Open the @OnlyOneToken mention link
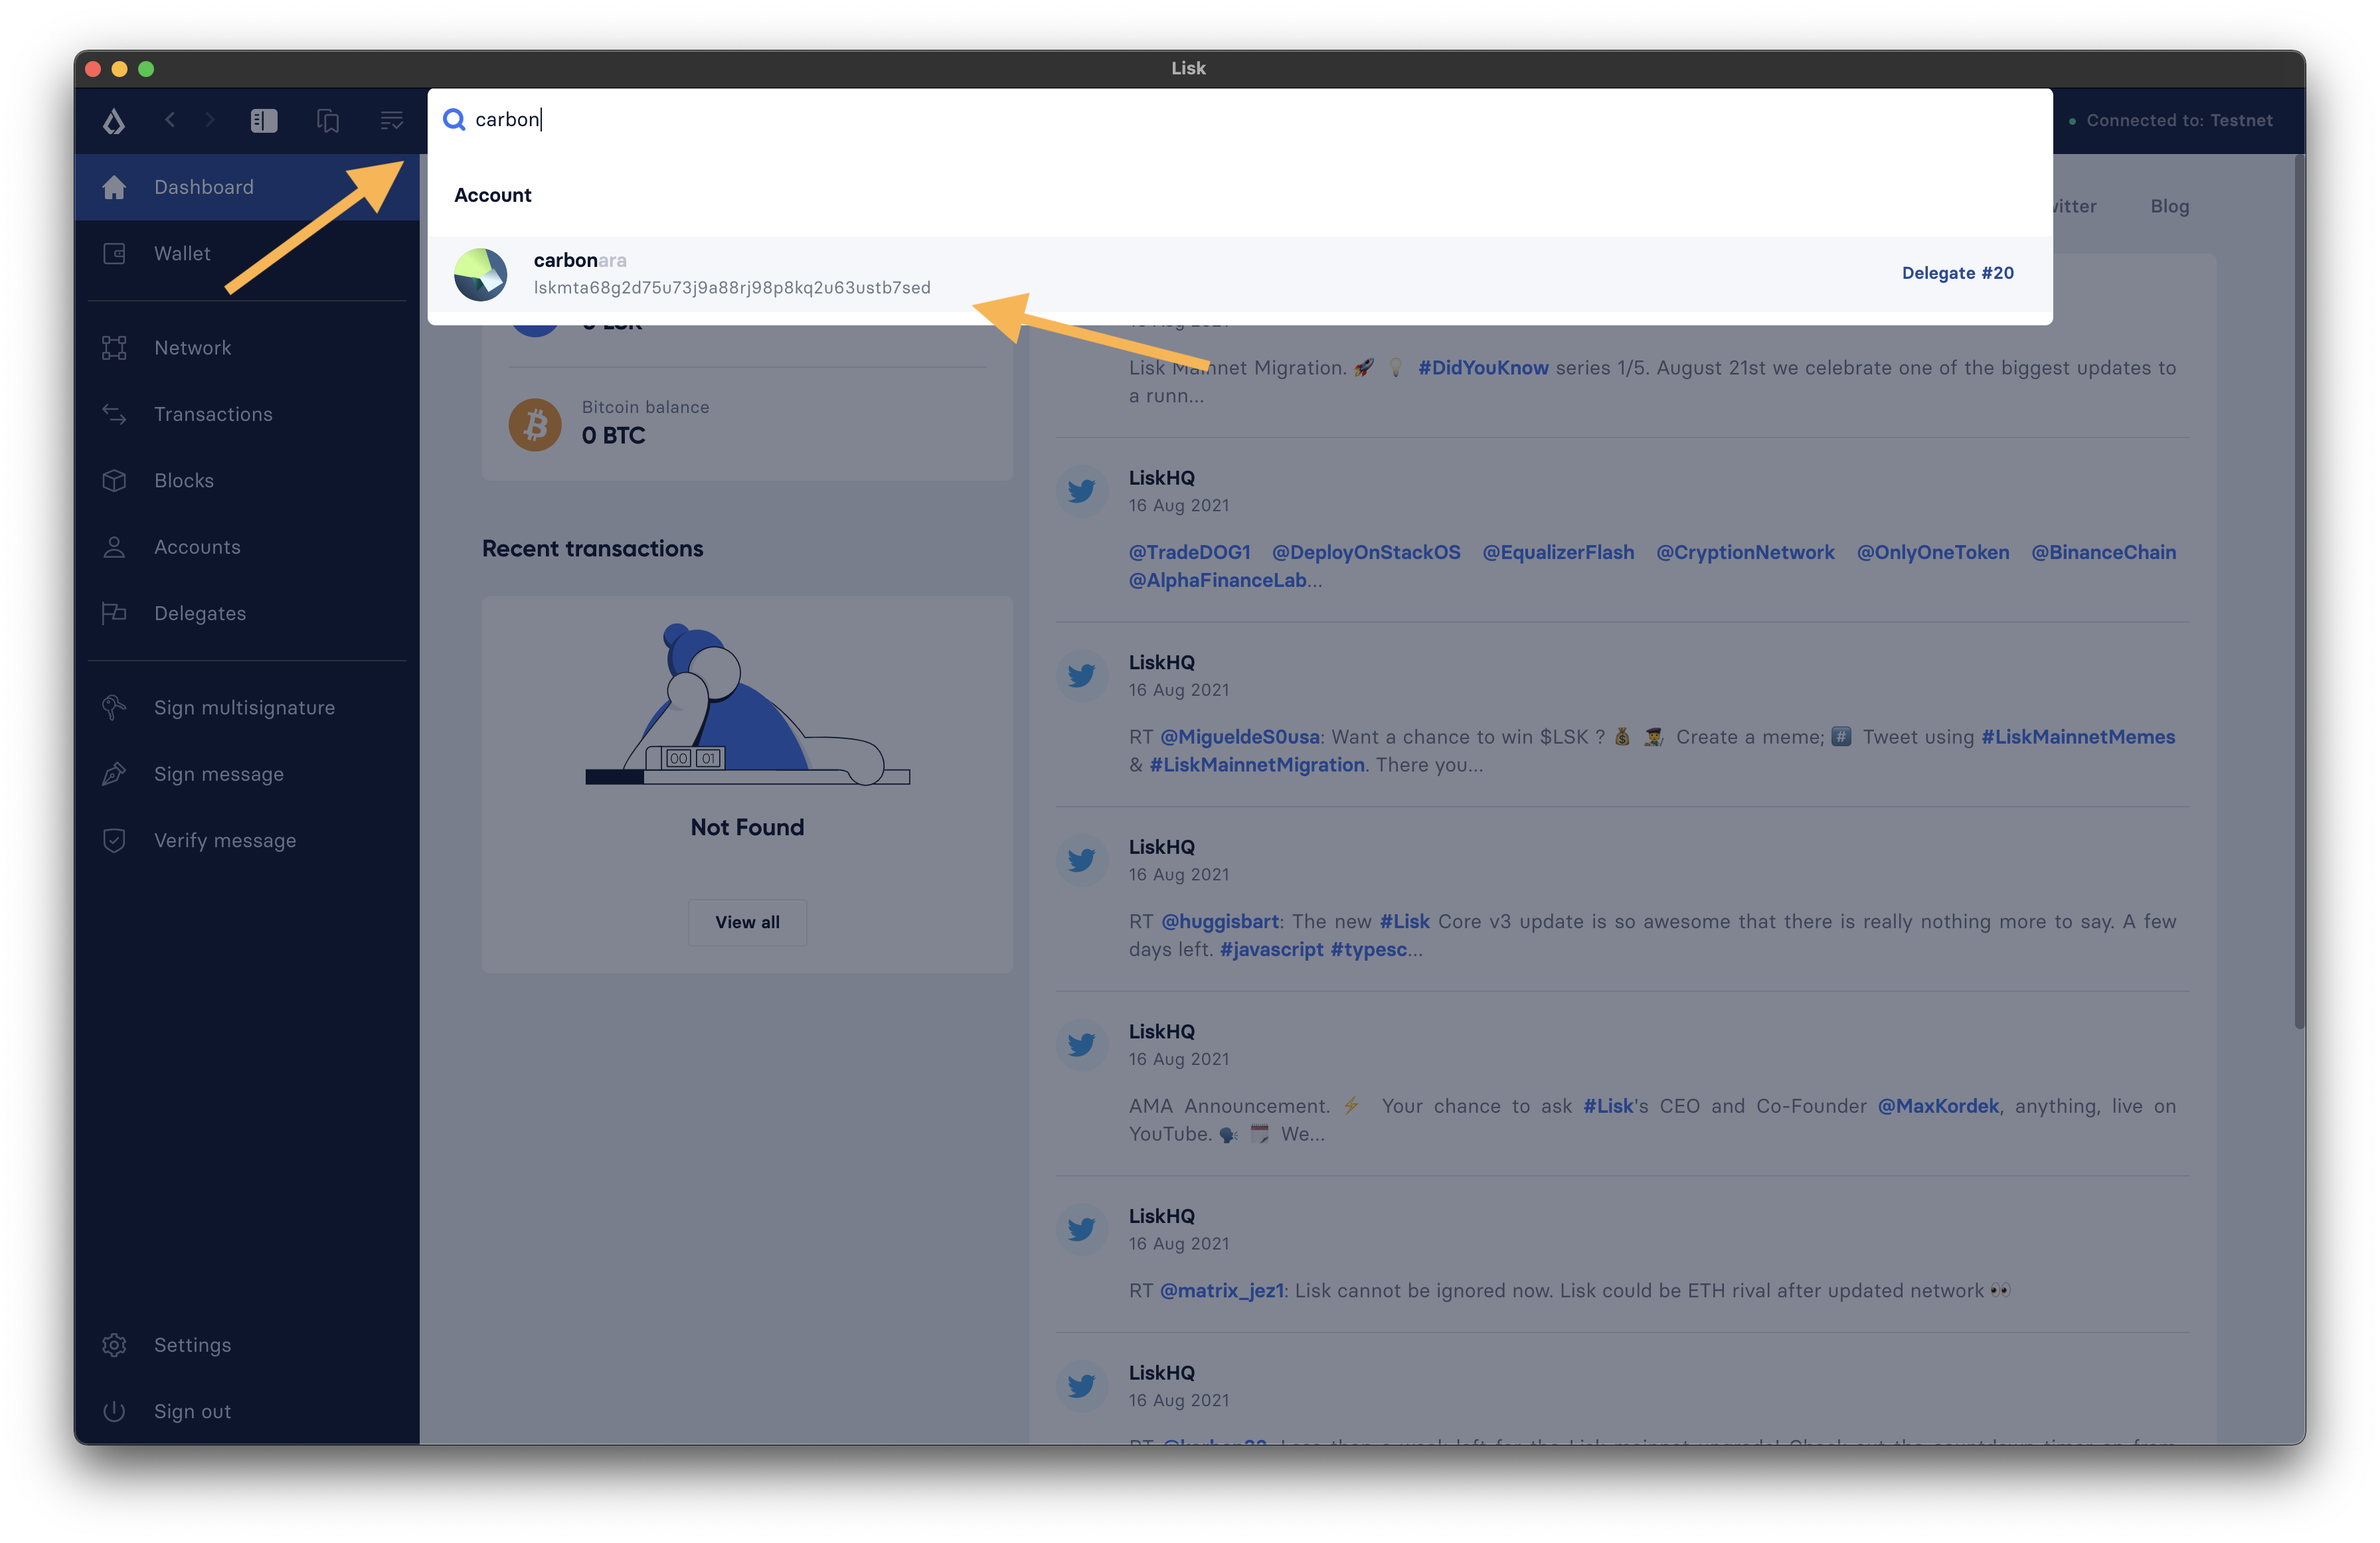The image size is (2380, 1543). point(1932,552)
